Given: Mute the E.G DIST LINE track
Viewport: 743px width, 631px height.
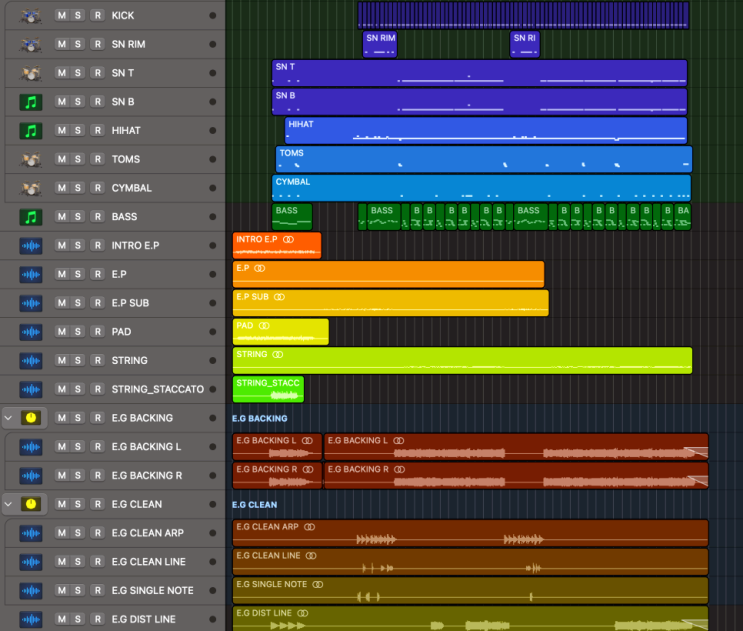Looking at the screenshot, I should [62, 619].
